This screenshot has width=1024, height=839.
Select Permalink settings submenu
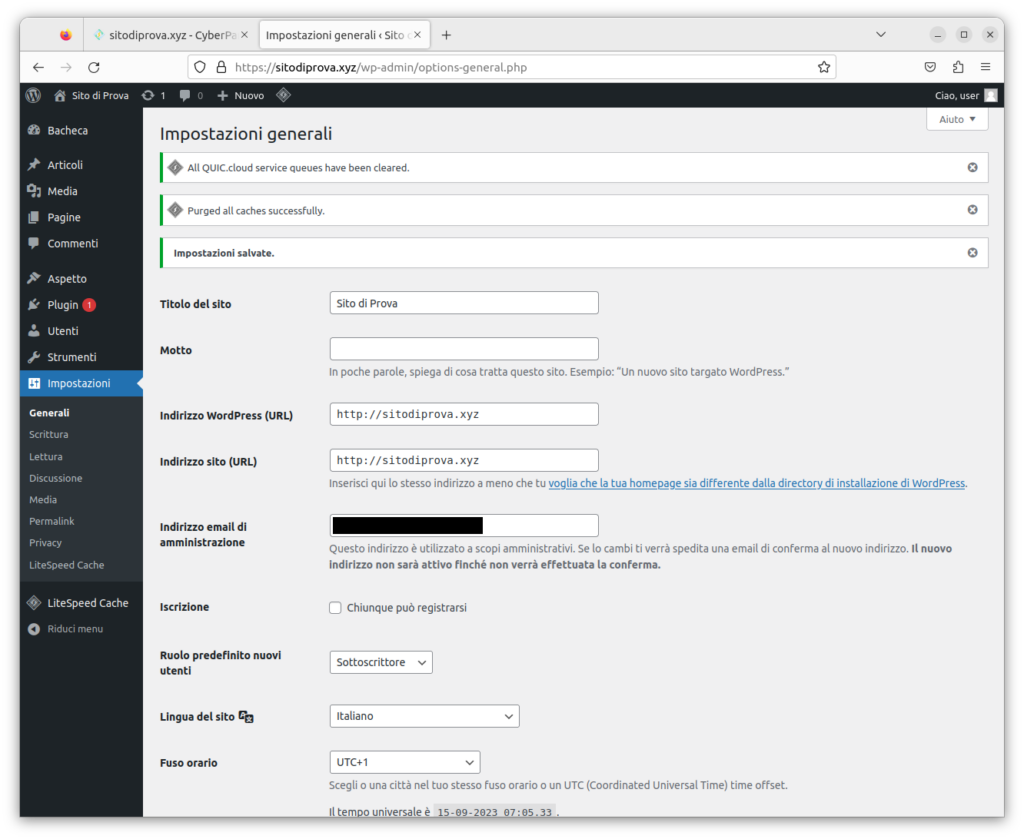[x=52, y=521]
